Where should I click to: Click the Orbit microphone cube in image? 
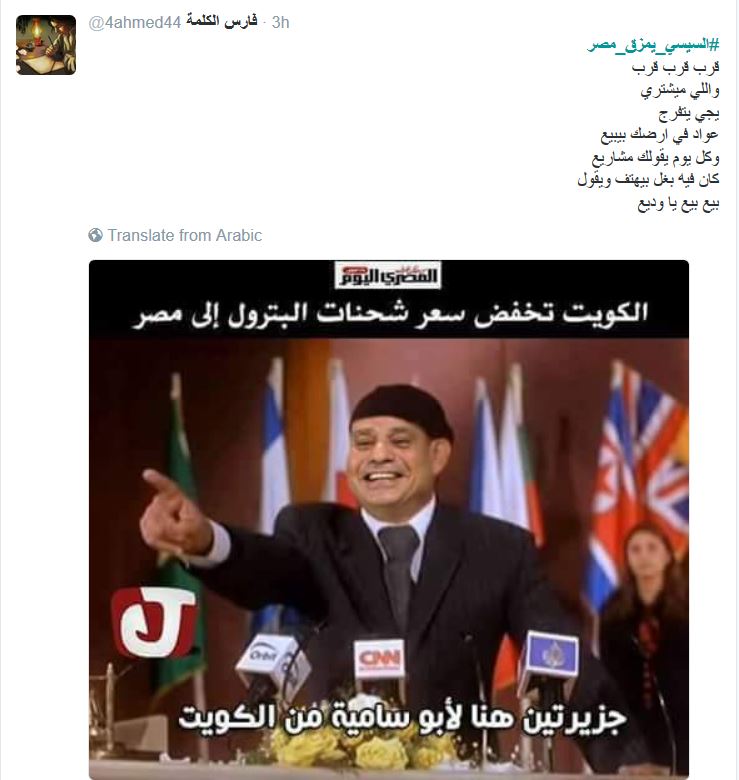tap(270, 658)
